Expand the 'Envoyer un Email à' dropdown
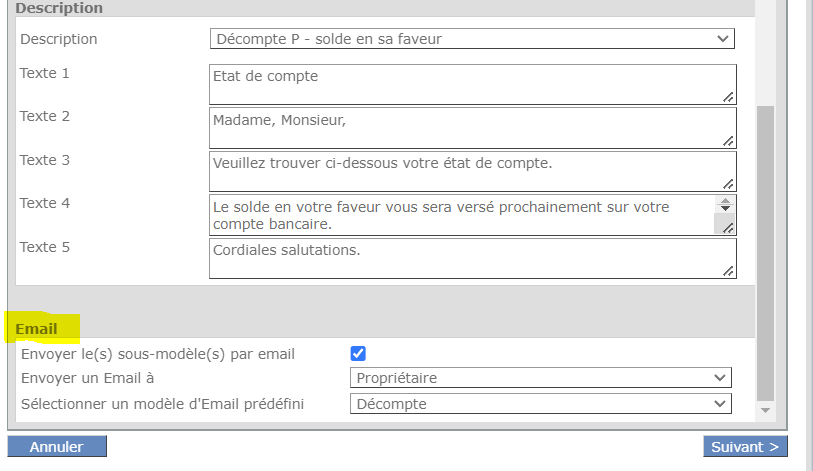The height and width of the screenshot is (471, 813). [541, 378]
